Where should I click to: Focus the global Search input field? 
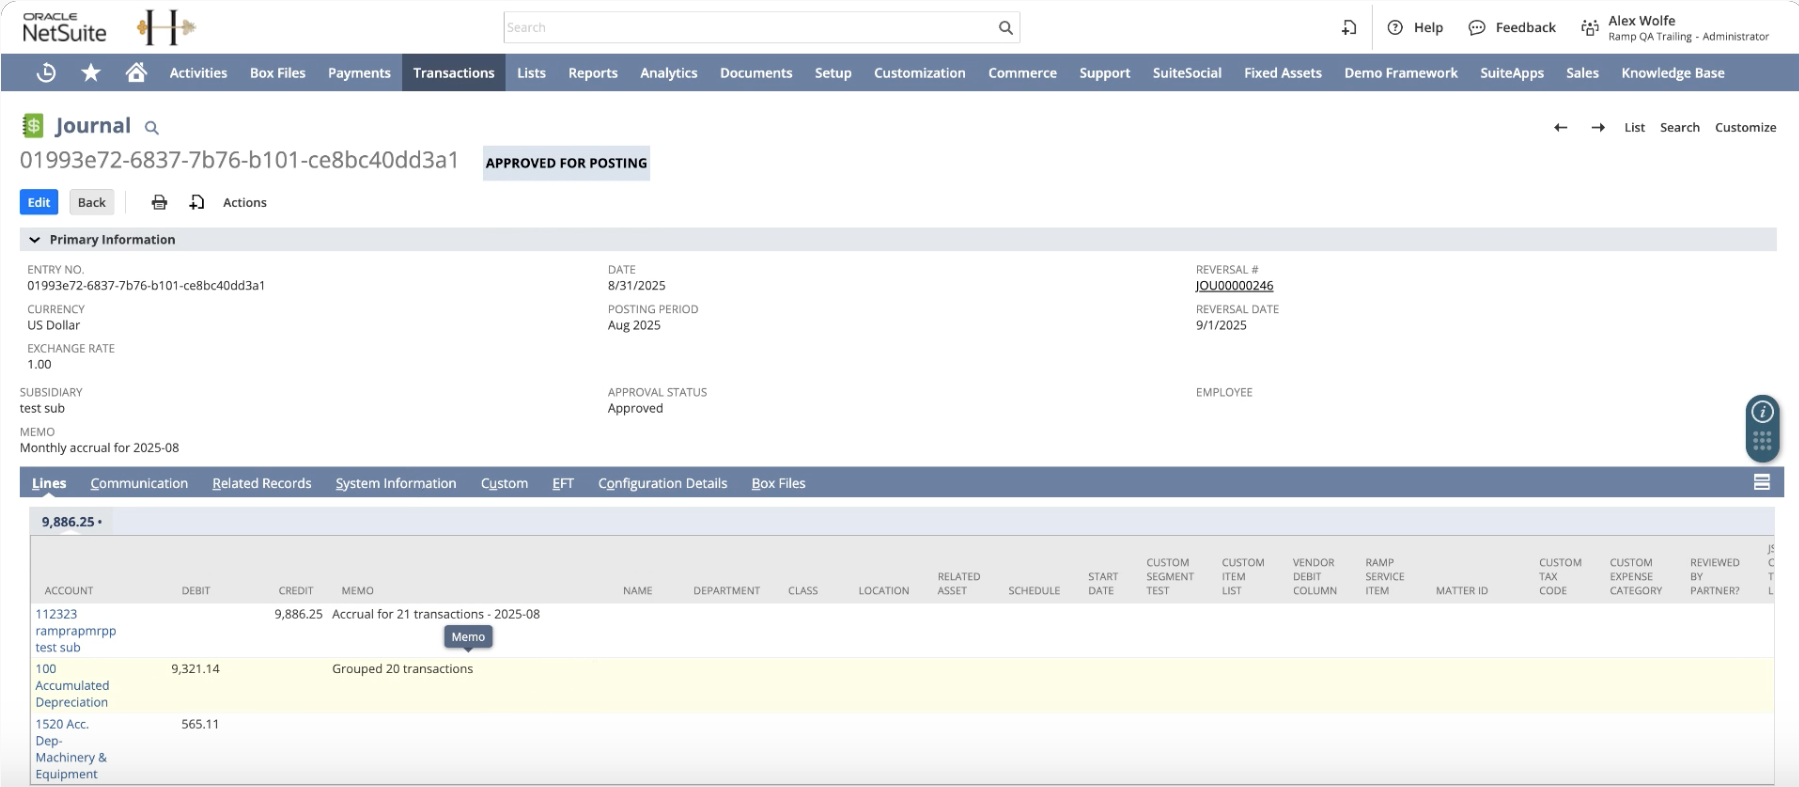pyautogui.click(x=750, y=28)
